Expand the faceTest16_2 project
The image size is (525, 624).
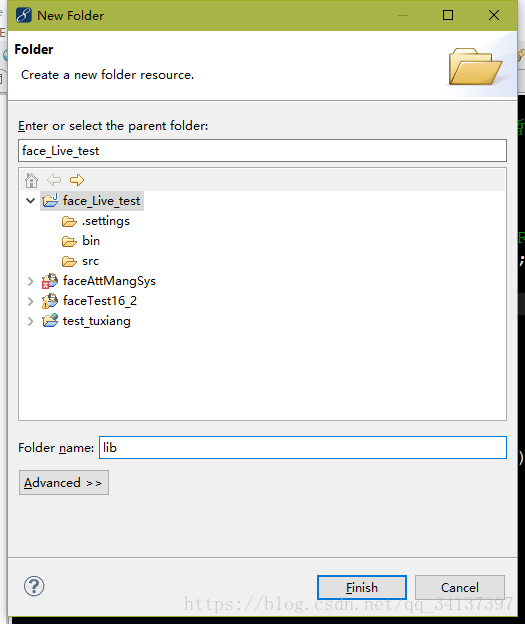[31, 301]
